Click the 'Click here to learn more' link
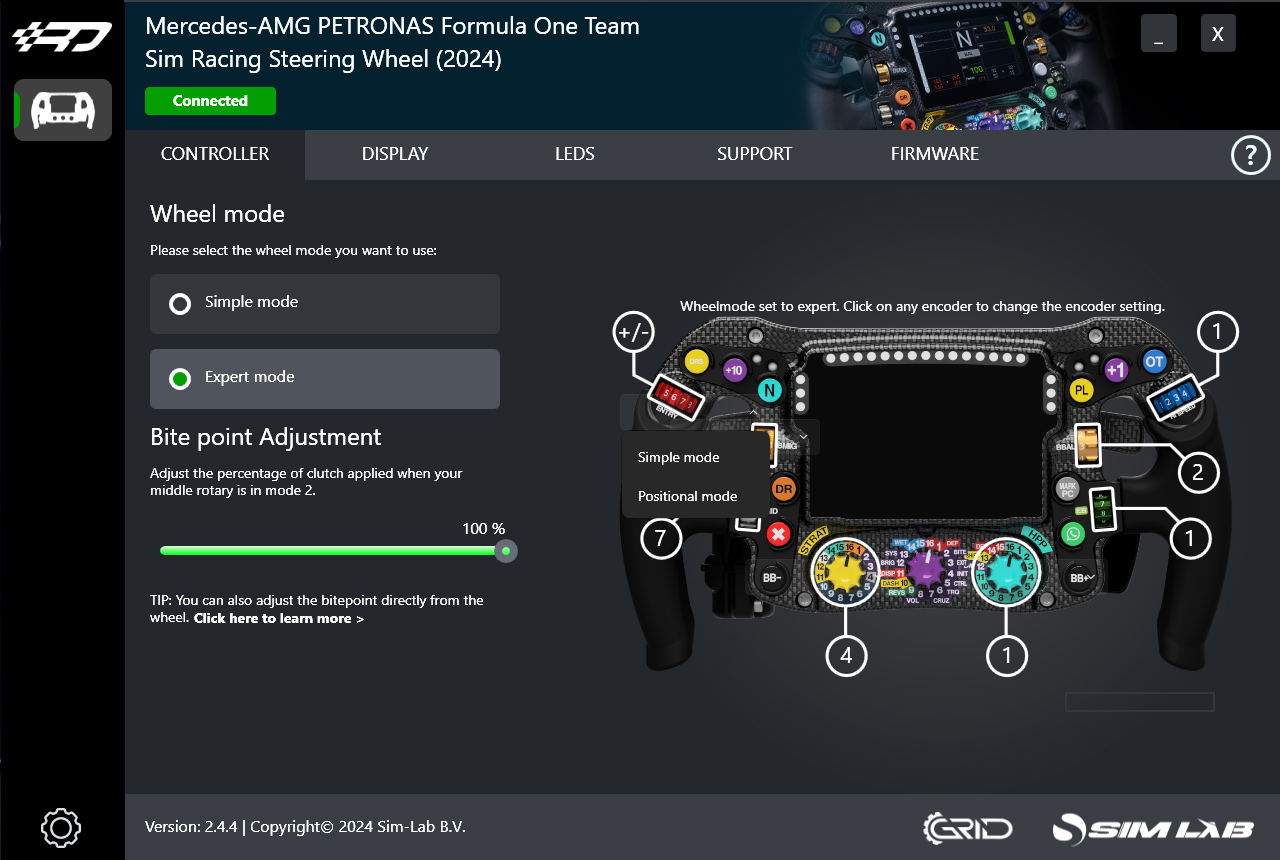The width and height of the screenshot is (1280, 860). (x=278, y=619)
